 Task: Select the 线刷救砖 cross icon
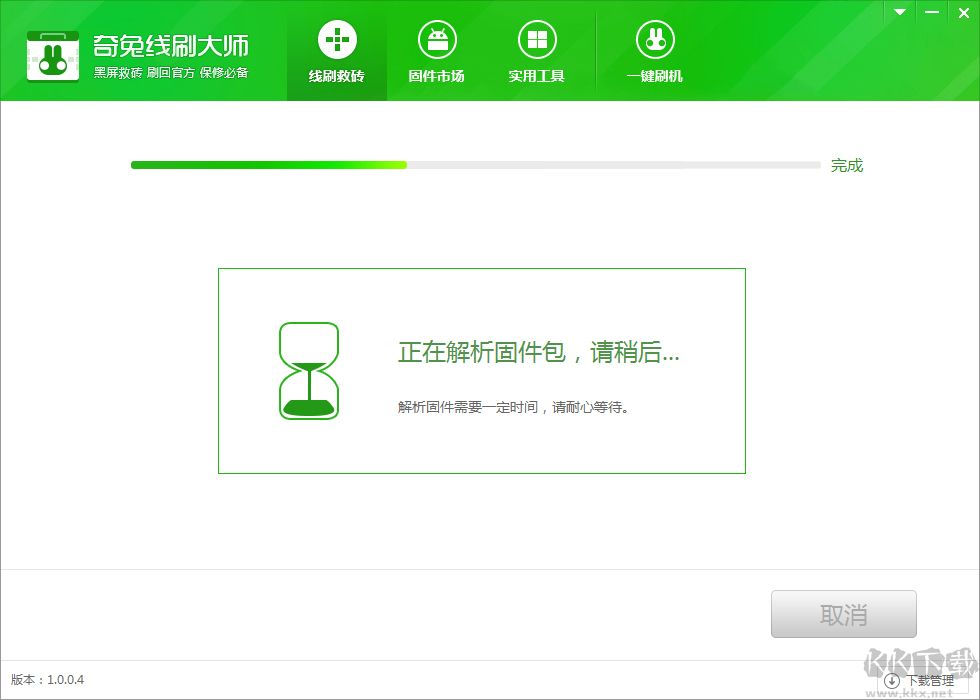[x=336, y=38]
